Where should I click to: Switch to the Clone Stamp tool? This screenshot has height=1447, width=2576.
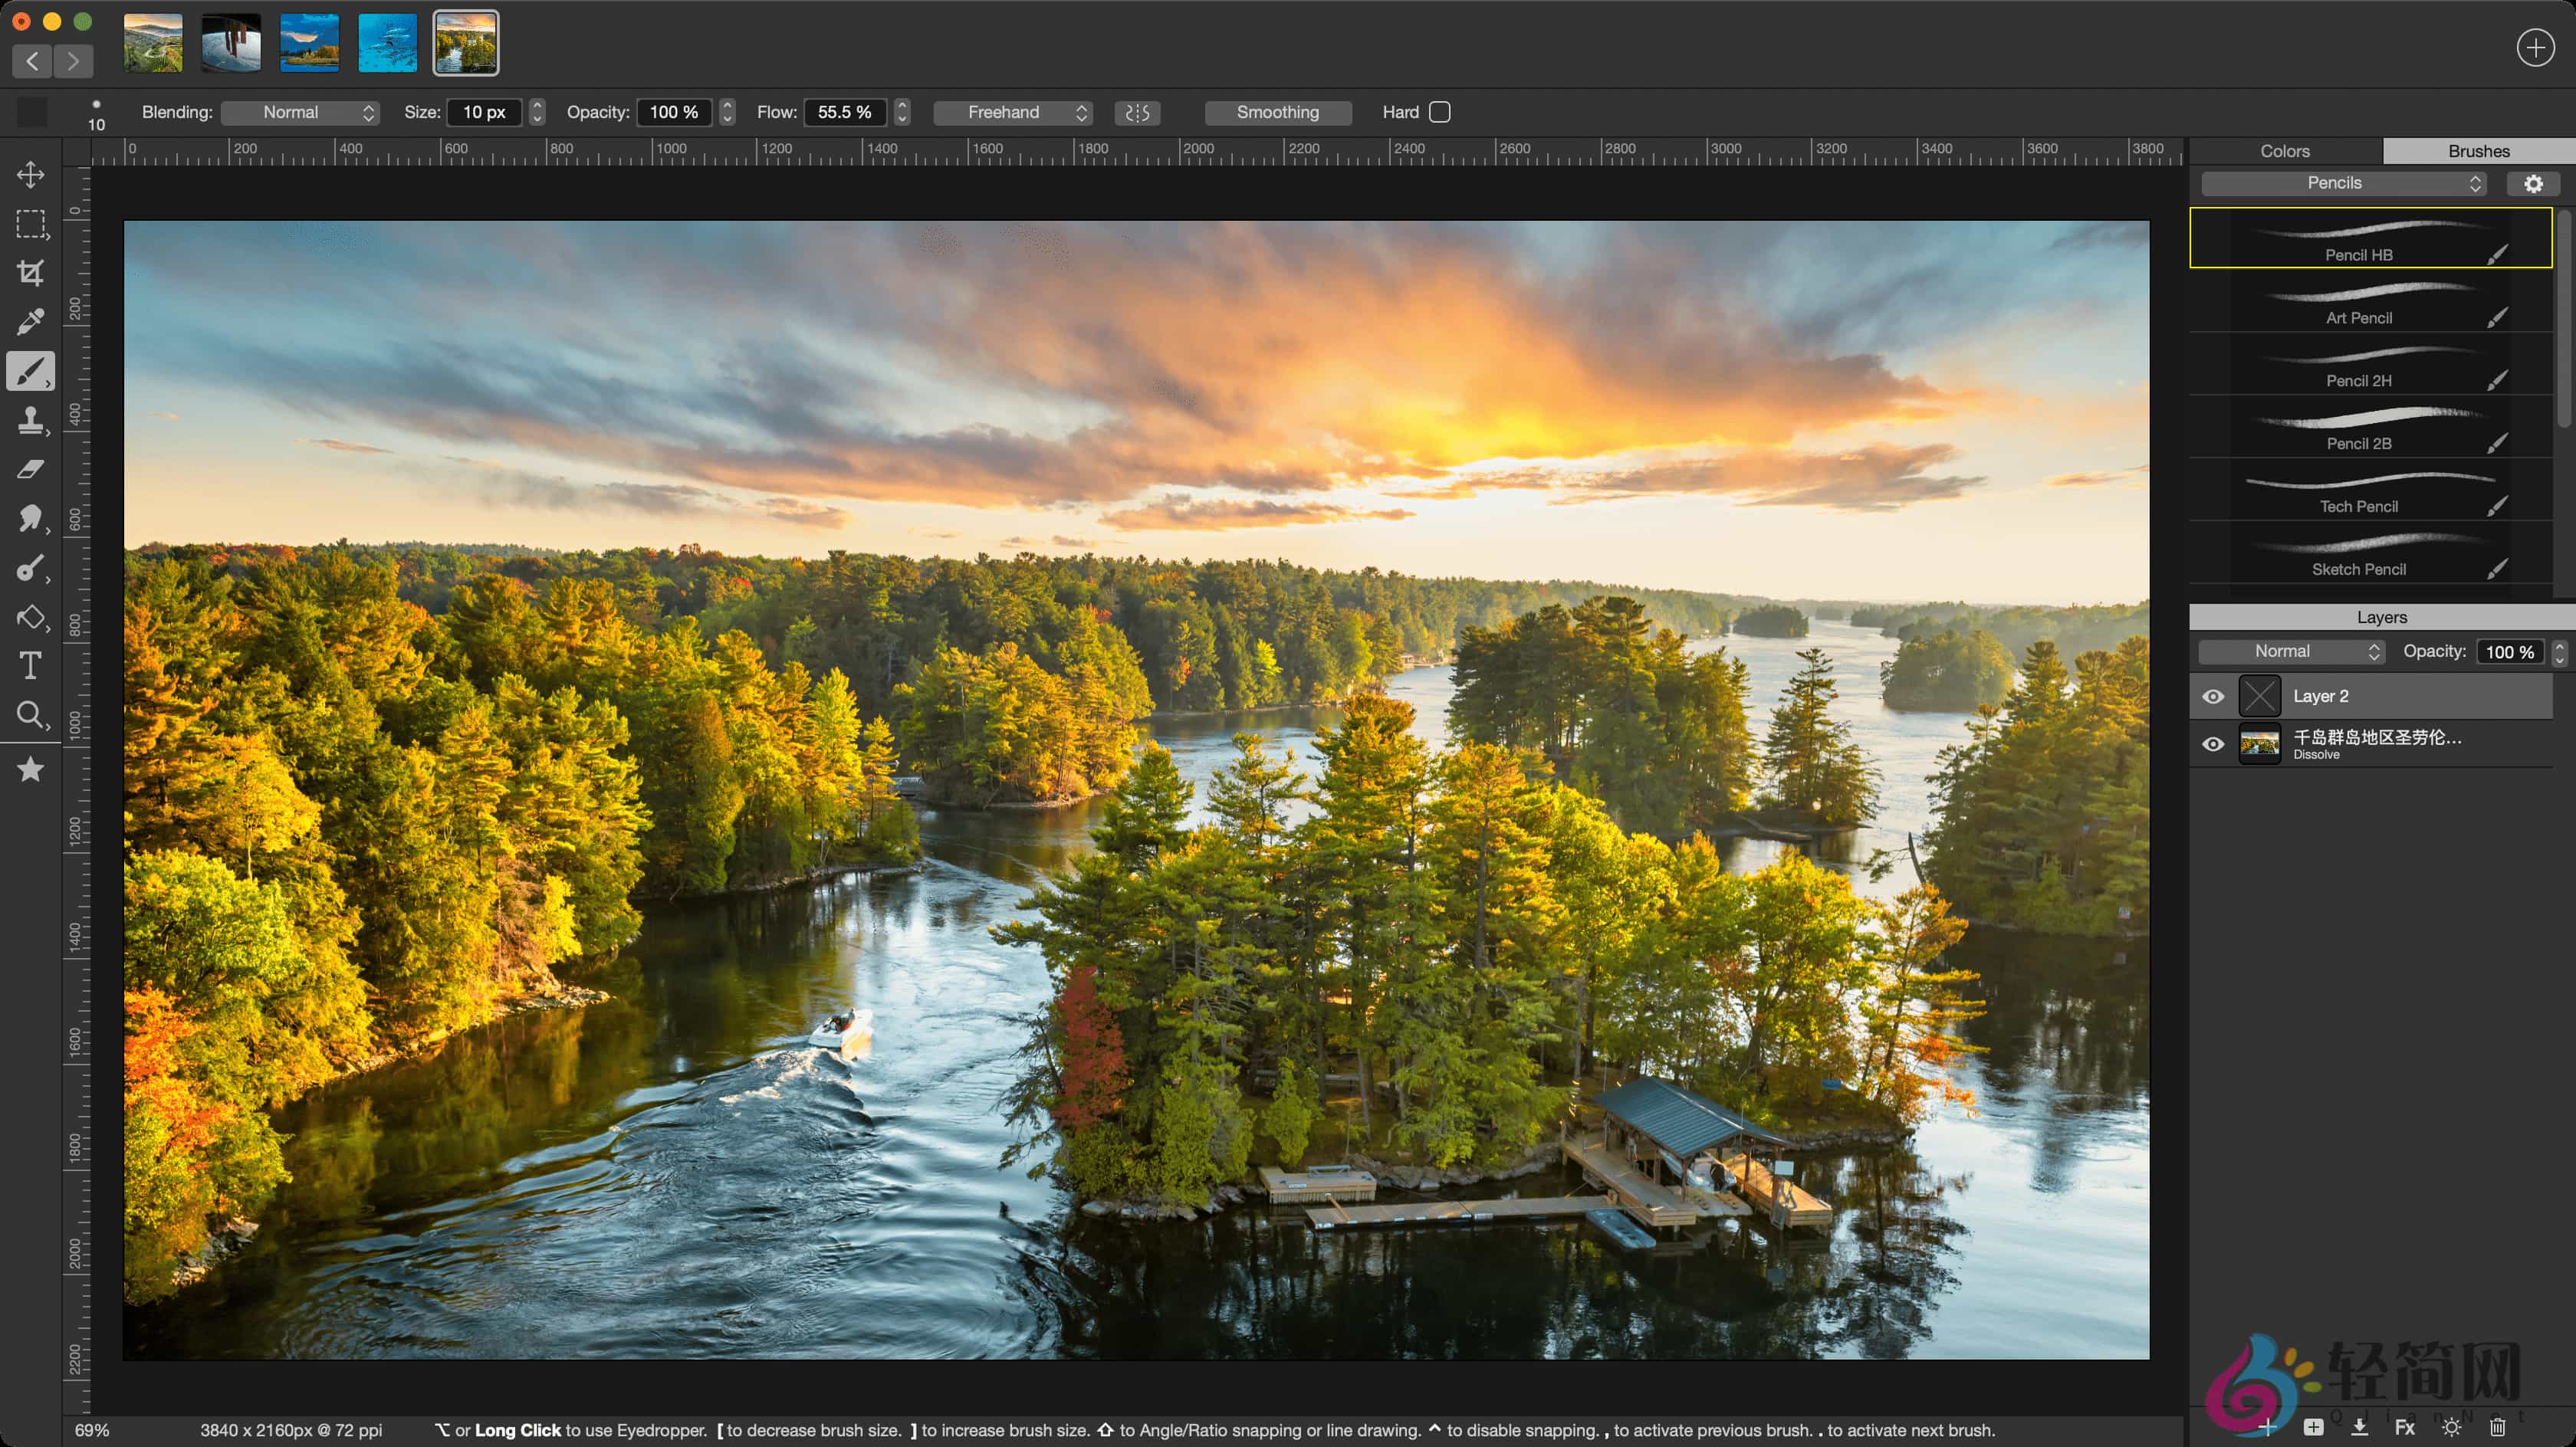pos(30,420)
